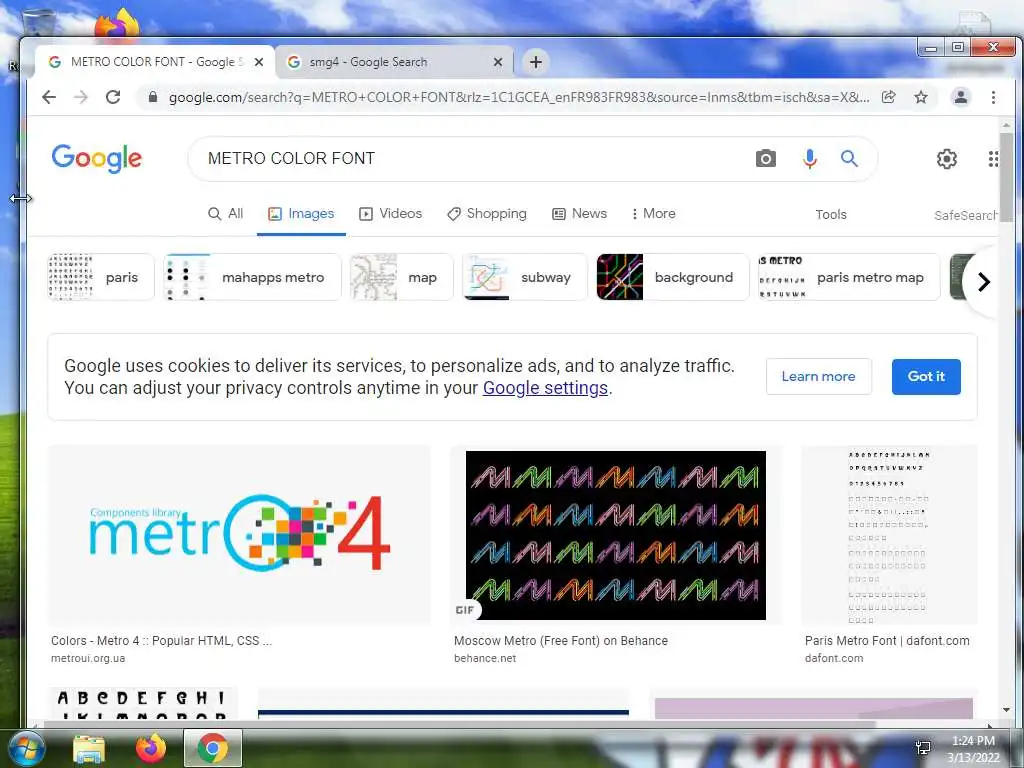Click Moscow Metro (Free Font) on Behance title
The width and height of the screenshot is (1024, 768).
tap(561, 641)
